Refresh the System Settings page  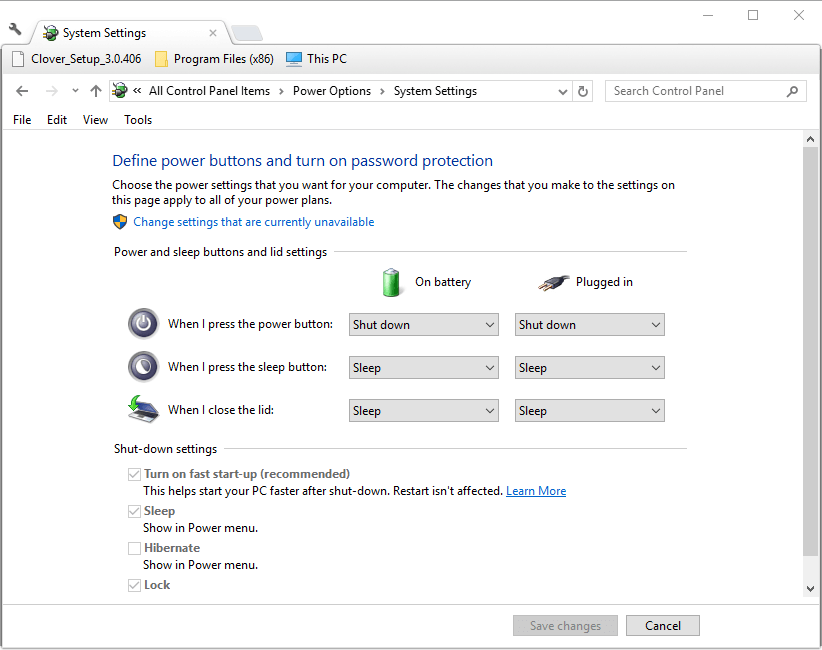click(583, 91)
